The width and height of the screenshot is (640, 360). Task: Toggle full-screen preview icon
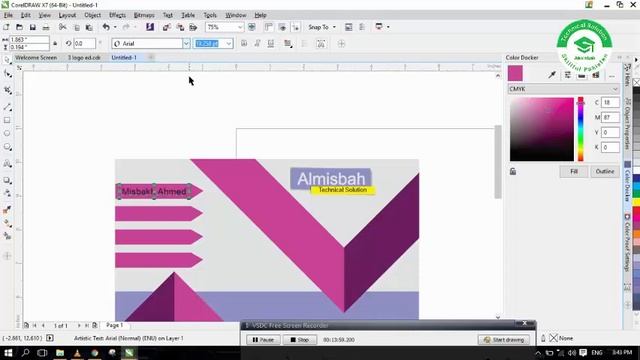click(x=252, y=27)
